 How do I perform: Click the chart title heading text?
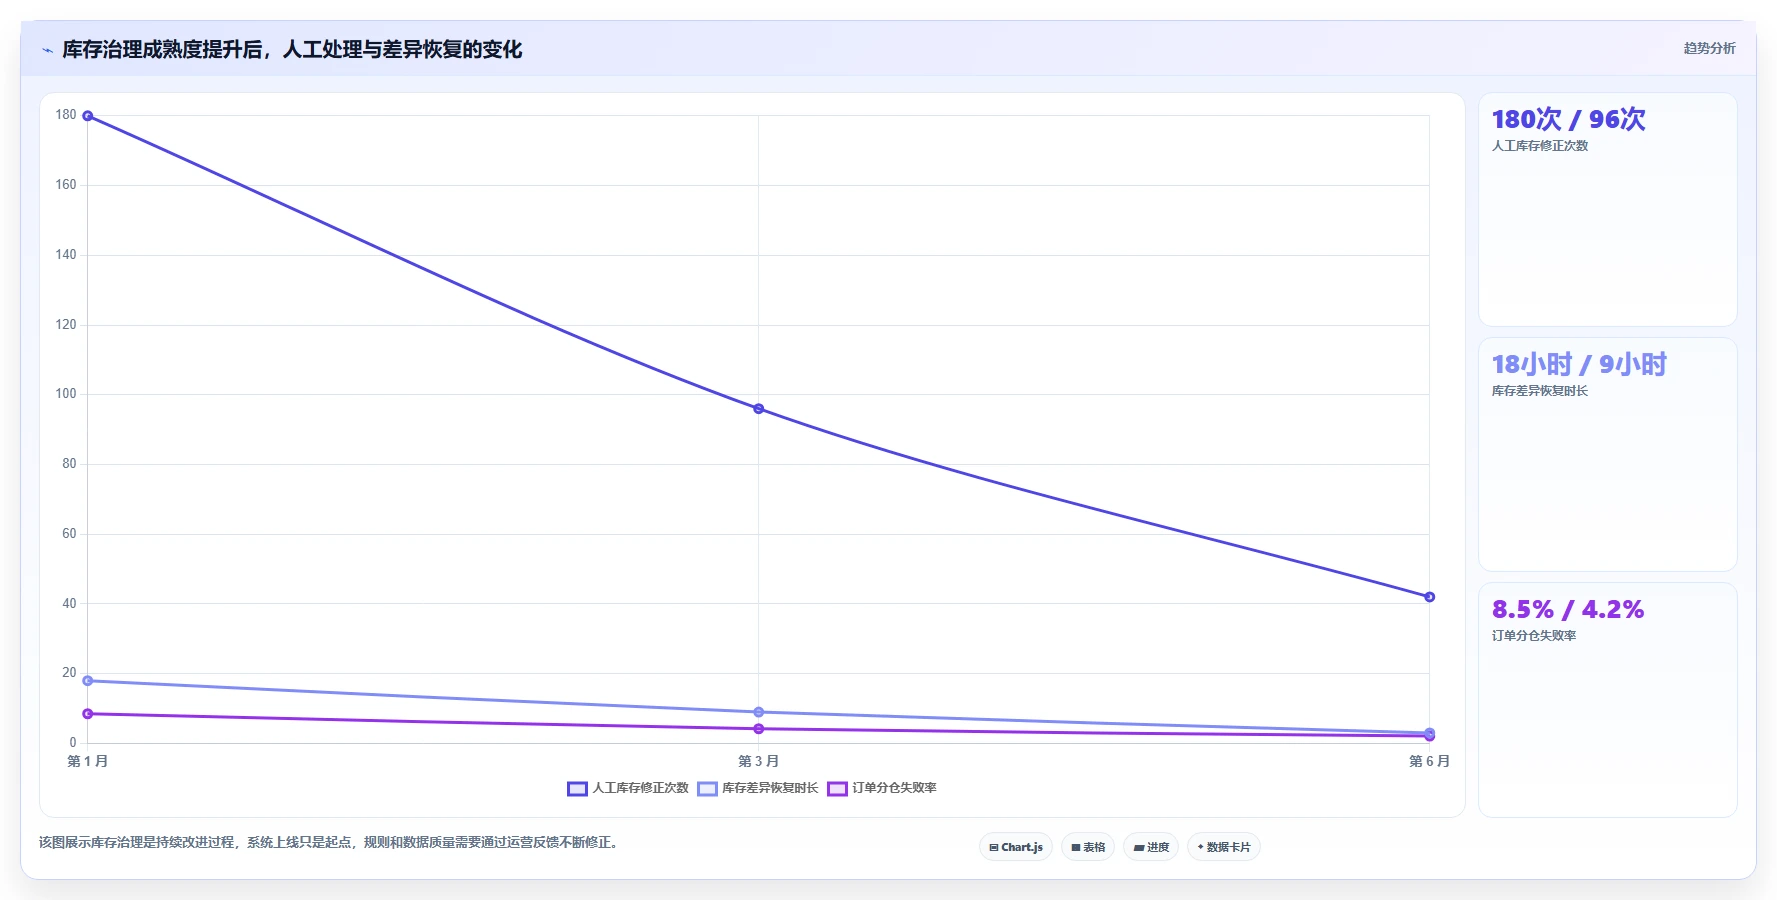tap(292, 49)
